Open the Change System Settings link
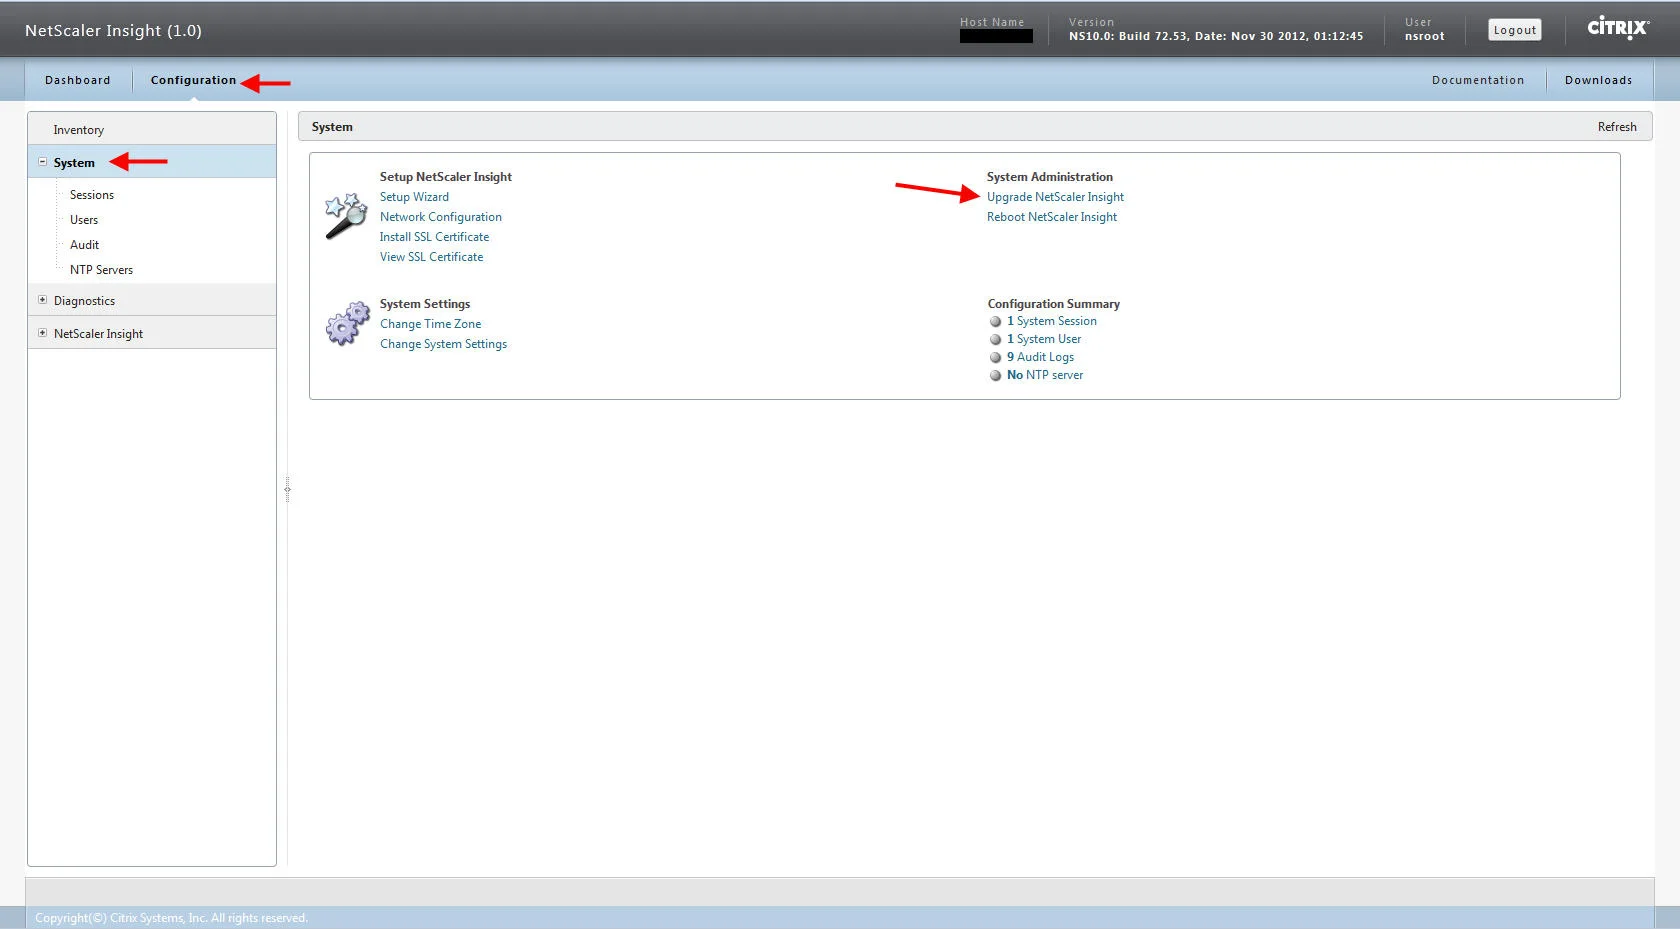The height and width of the screenshot is (929, 1680). [x=443, y=344]
